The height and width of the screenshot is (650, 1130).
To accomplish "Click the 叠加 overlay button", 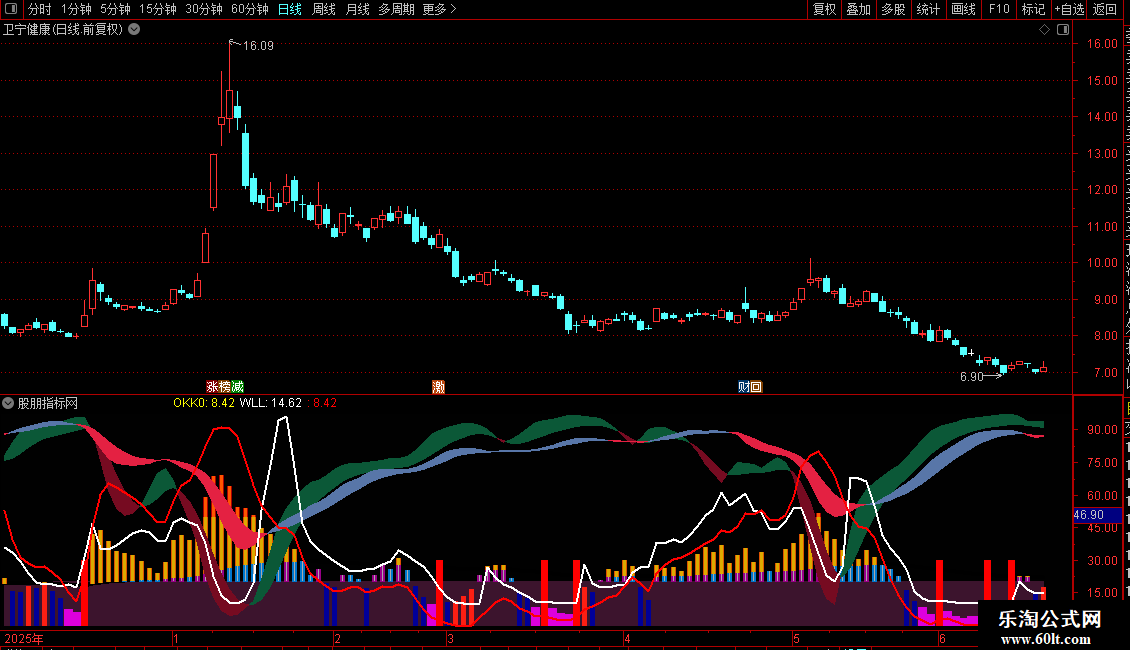I will point(859,9).
